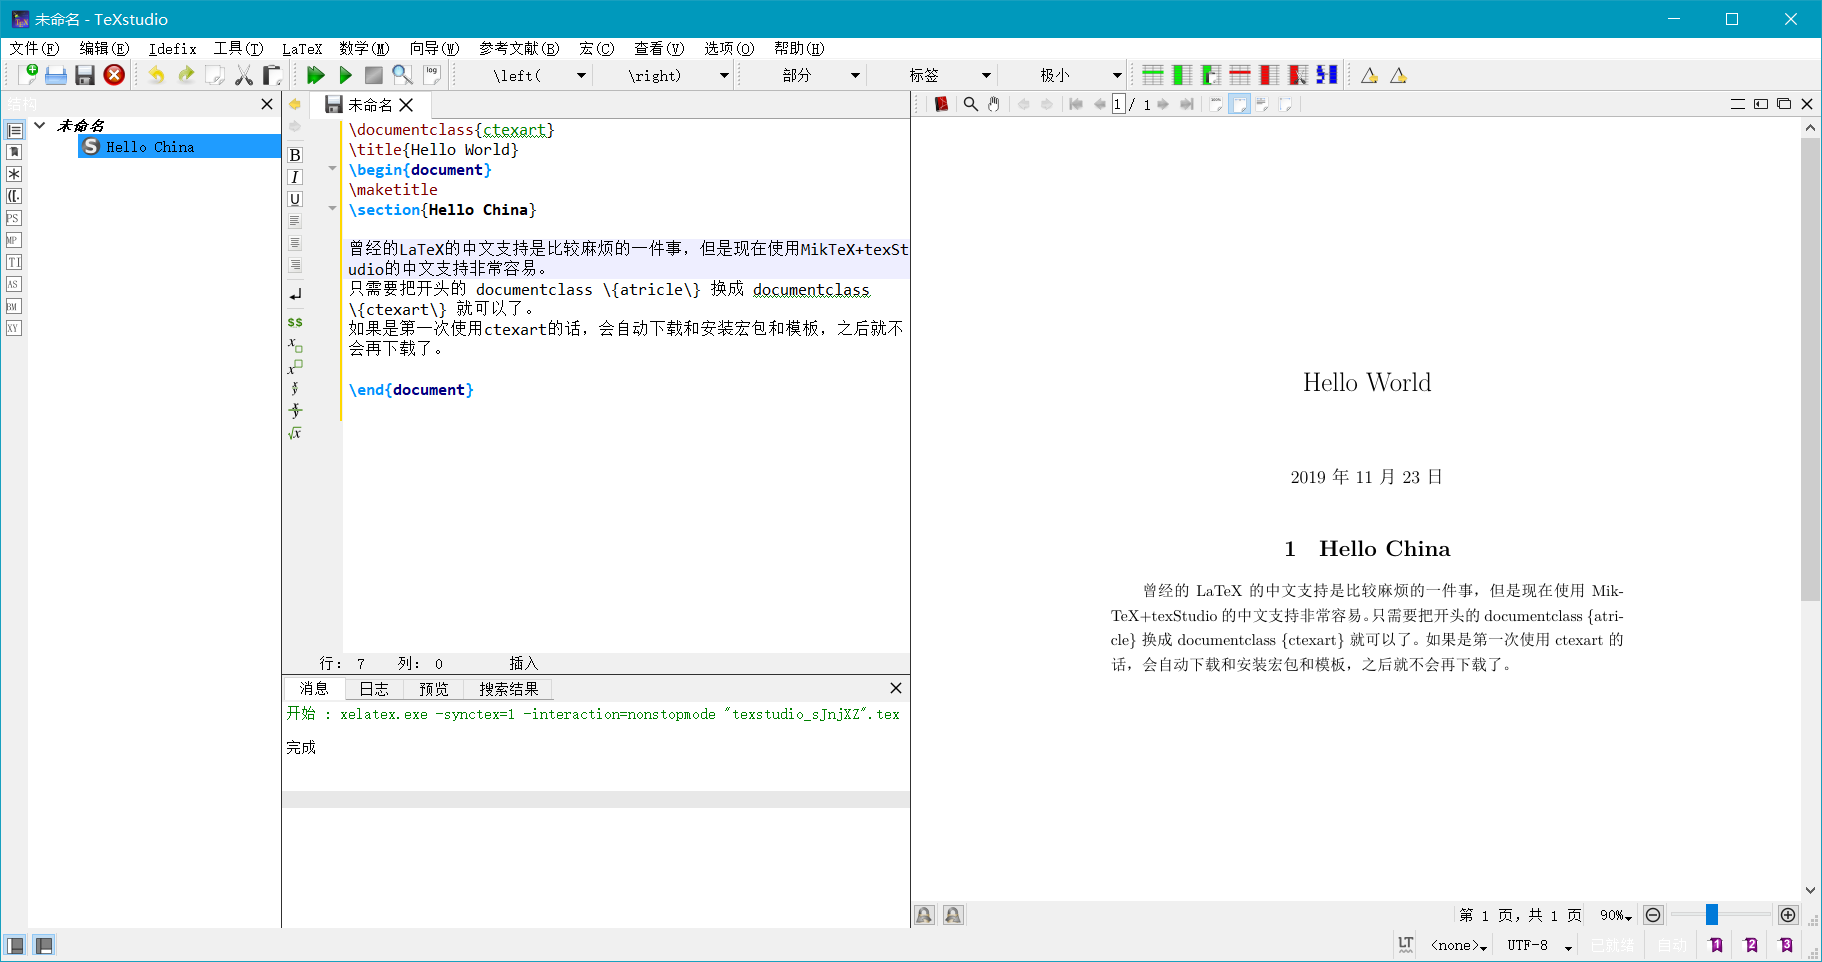Jump to last page of PDF
1822x962 pixels.
click(x=1188, y=103)
